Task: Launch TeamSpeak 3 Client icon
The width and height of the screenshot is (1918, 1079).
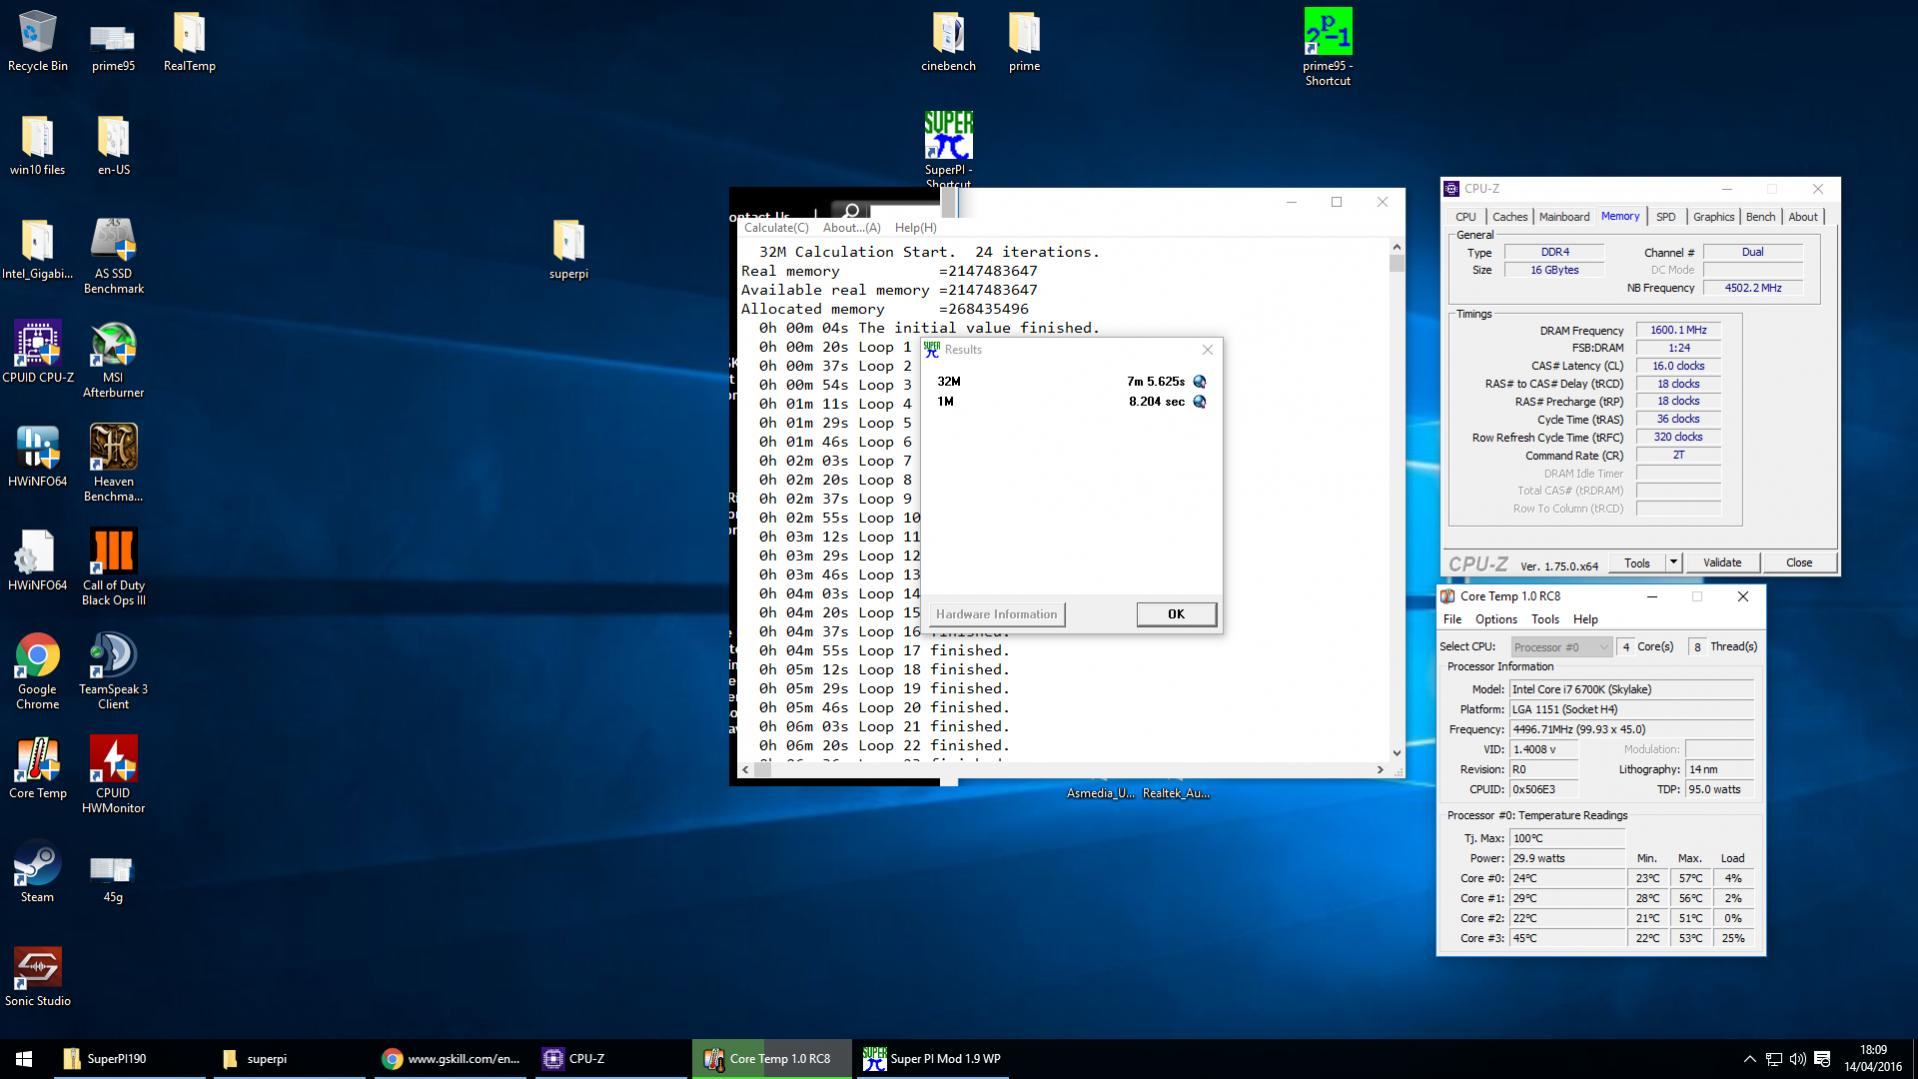Action: (113, 672)
